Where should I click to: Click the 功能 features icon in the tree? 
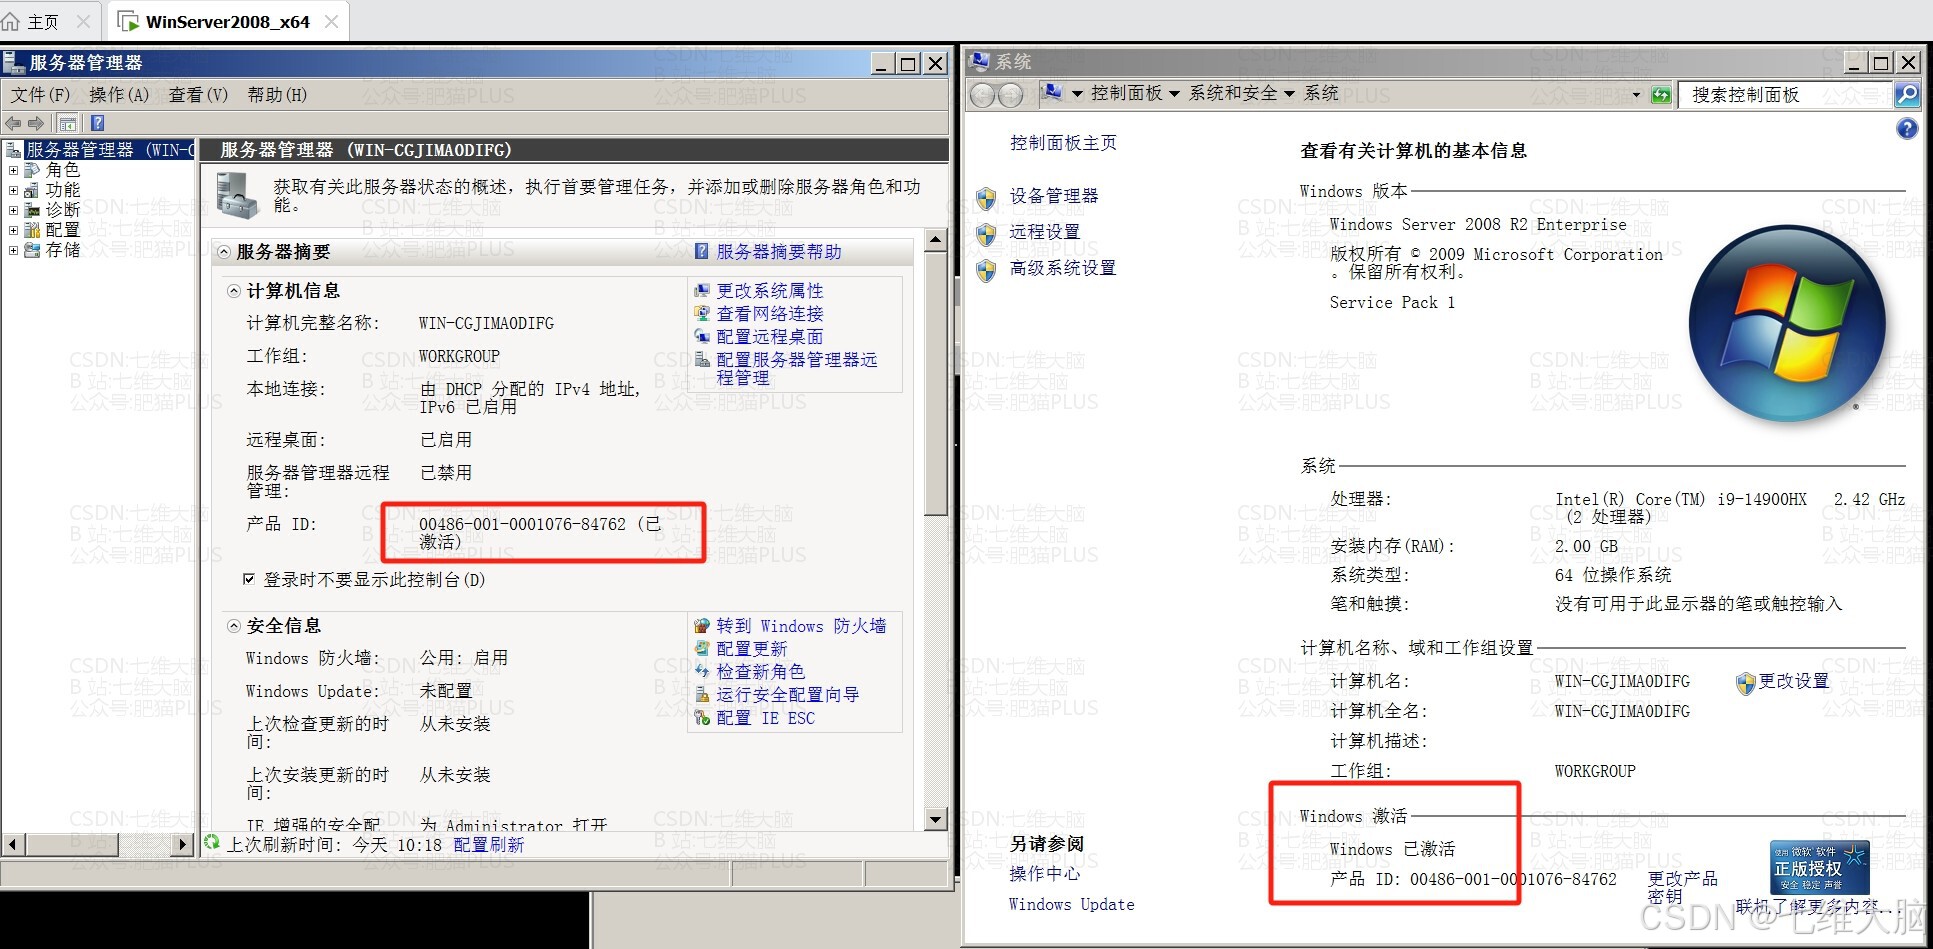[x=32, y=190]
